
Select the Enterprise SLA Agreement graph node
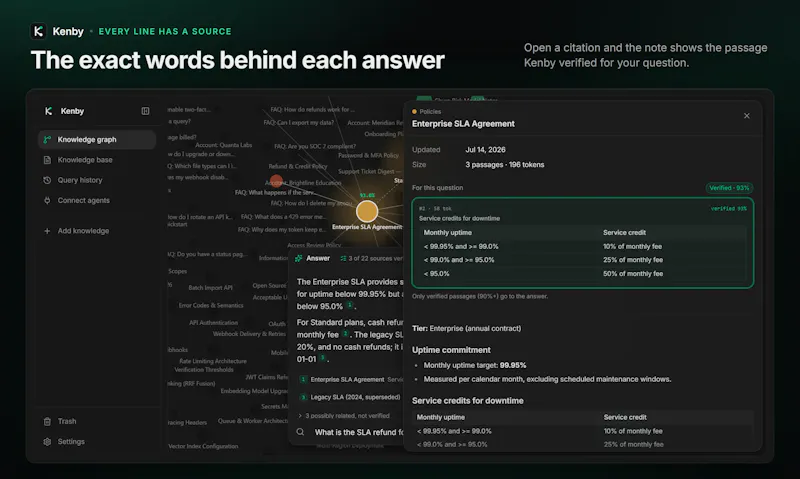(x=366, y=211)
